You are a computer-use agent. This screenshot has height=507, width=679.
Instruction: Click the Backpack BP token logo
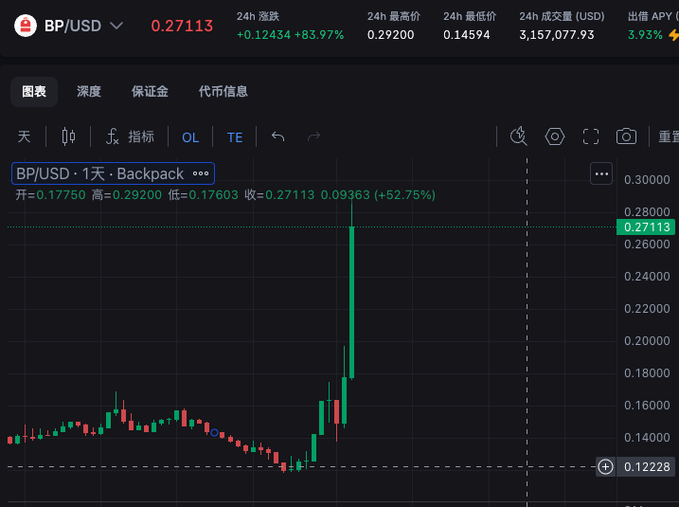(26, 26)
